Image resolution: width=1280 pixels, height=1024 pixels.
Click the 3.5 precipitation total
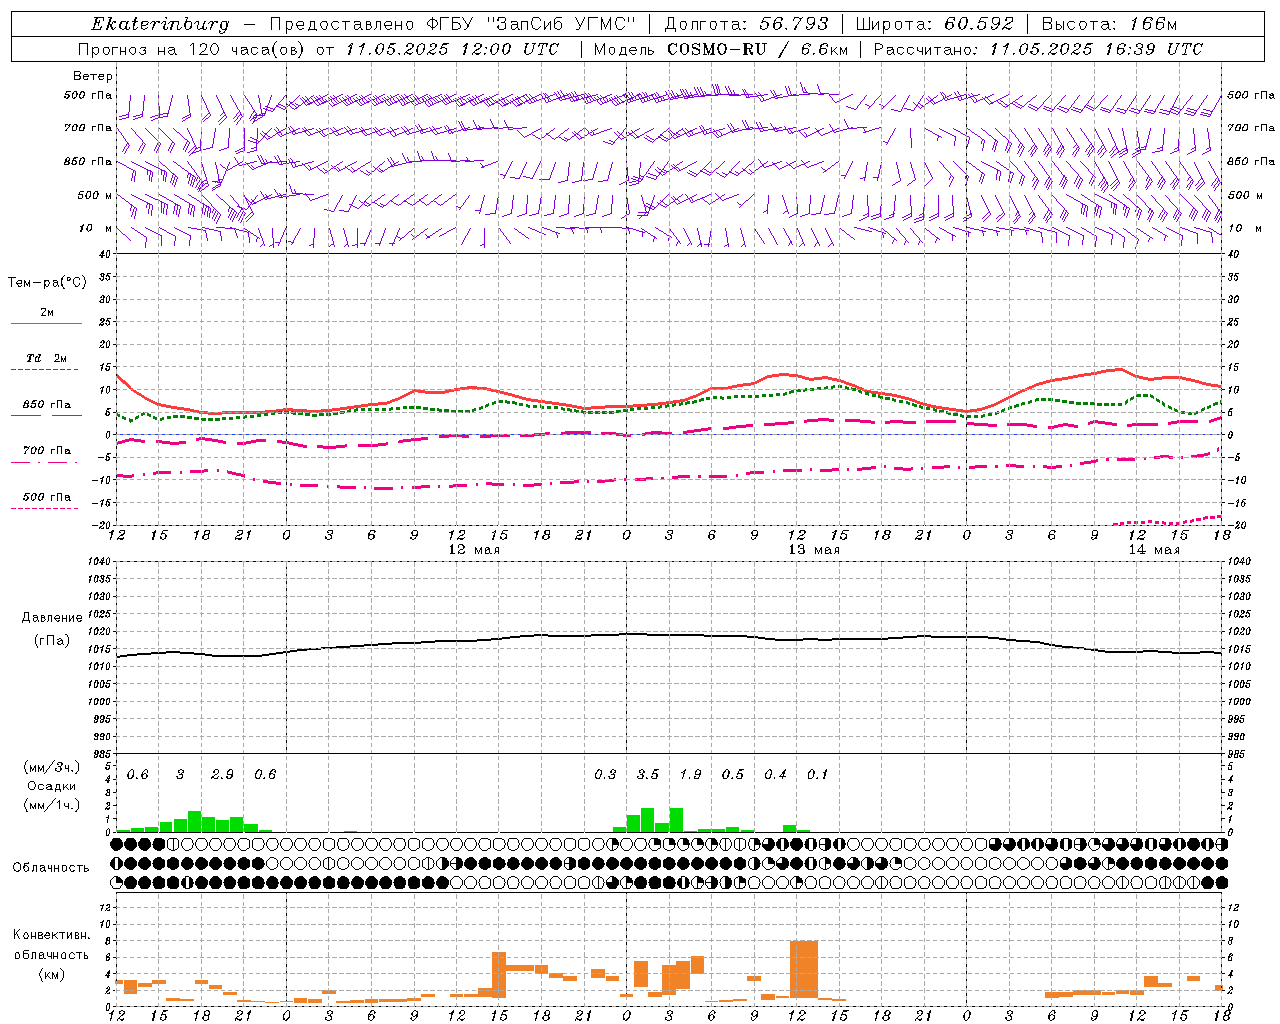648,775
